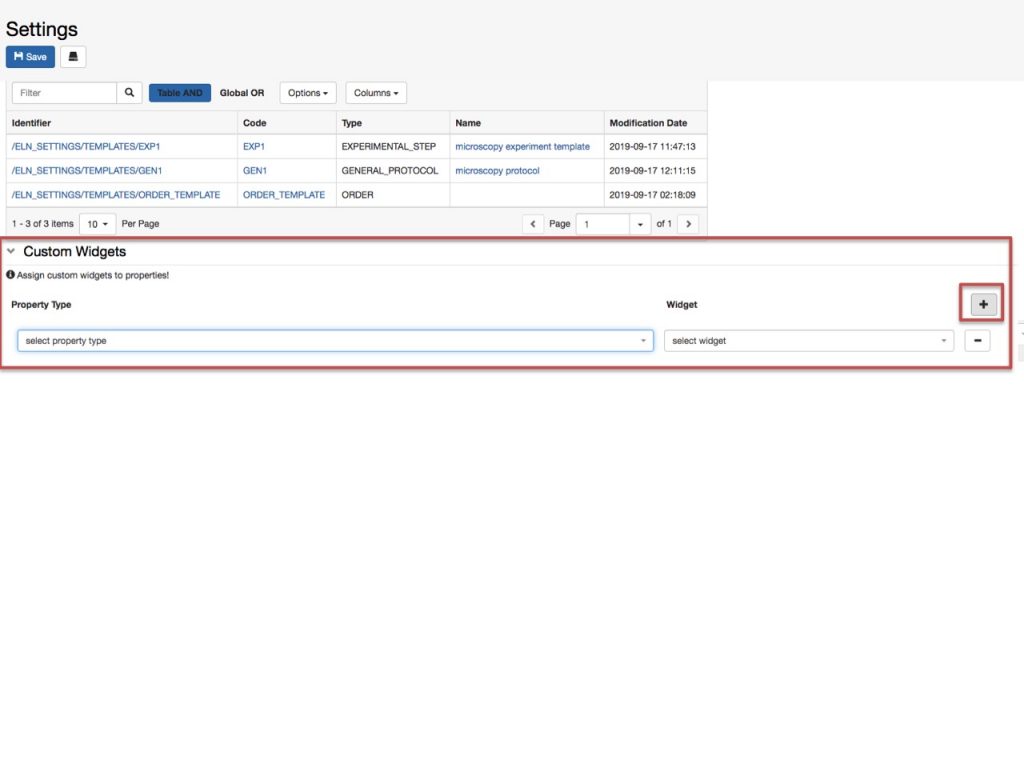
Task: Open the select property type dropdown
Action: click(335, 341)
